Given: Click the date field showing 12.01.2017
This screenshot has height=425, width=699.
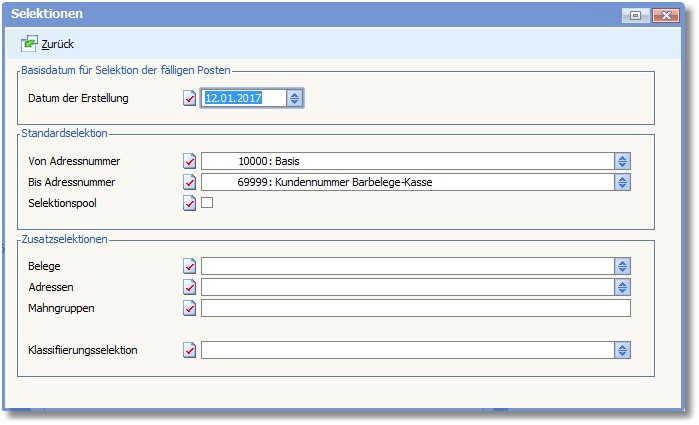Looking at the screenshot, I should coord(243,98).
